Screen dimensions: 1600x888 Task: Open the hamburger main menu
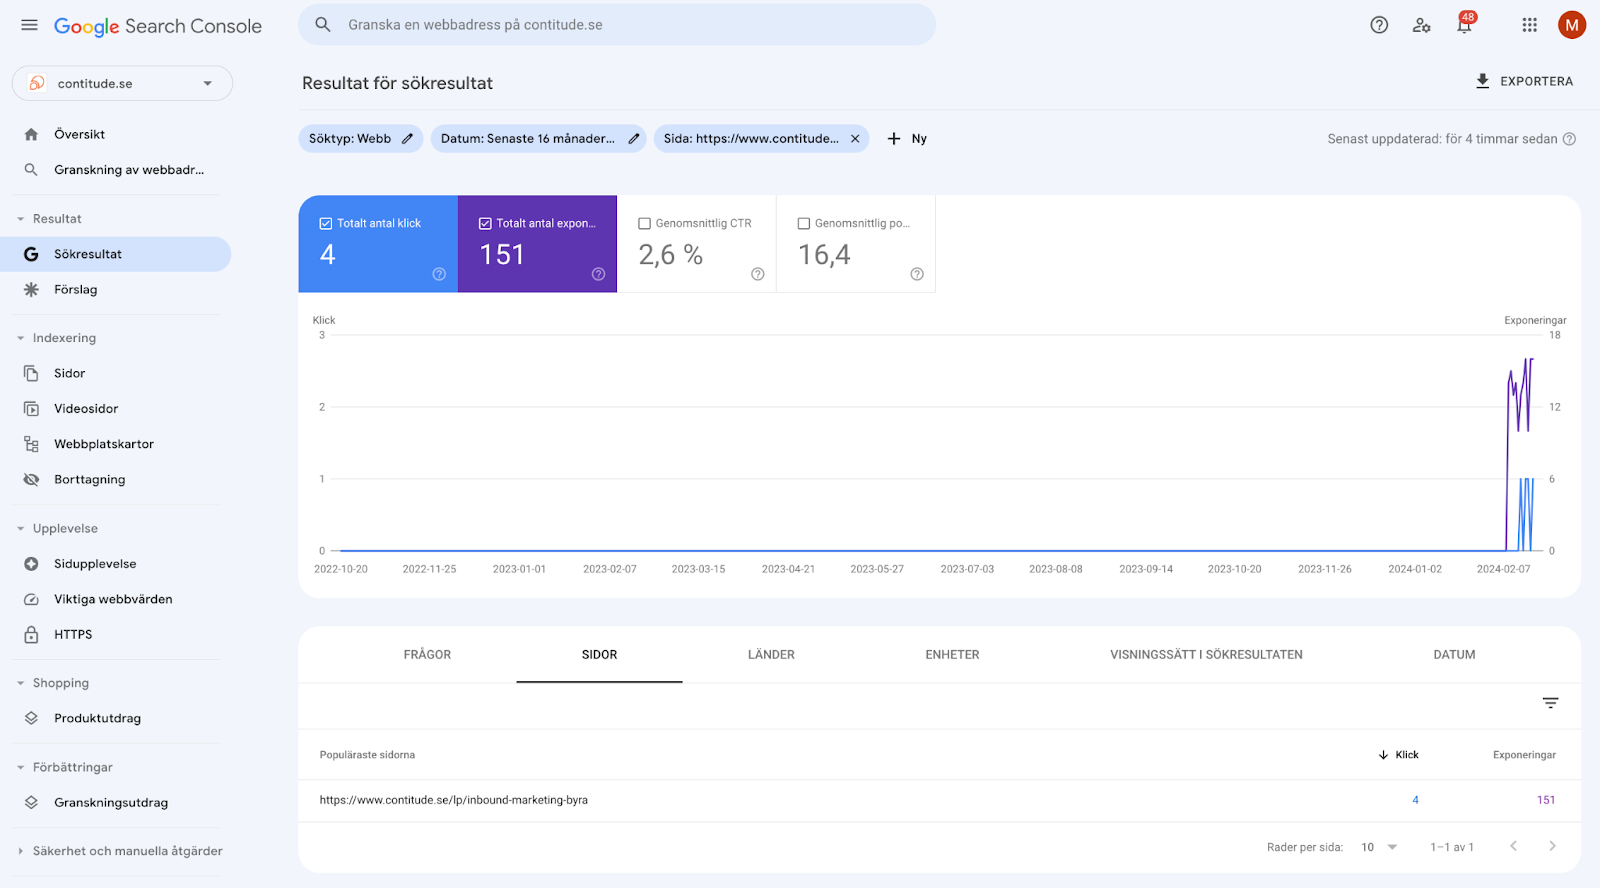click(x=29, y=25)
